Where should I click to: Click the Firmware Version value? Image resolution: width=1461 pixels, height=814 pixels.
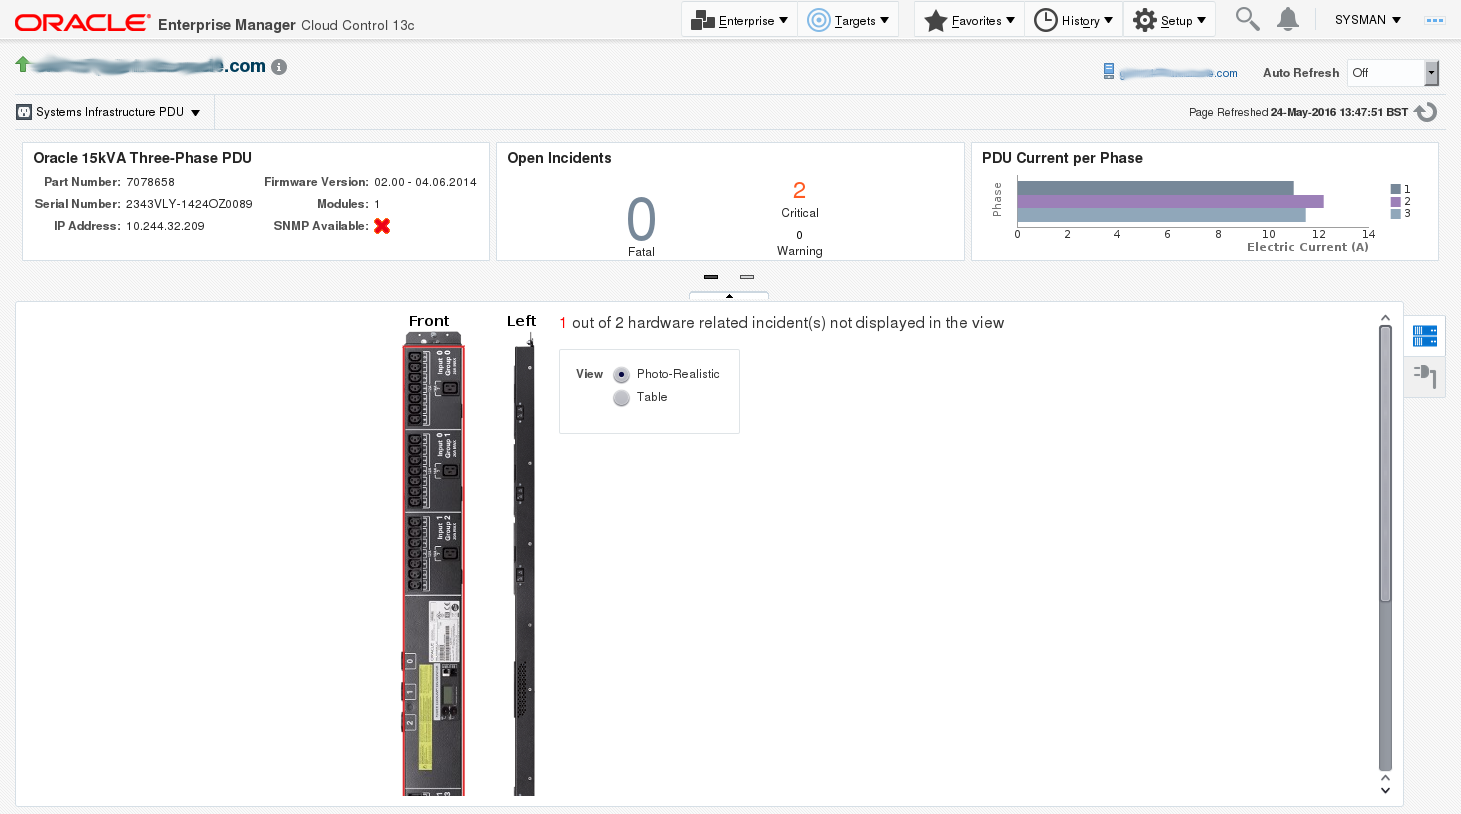click(x=425, y=182)
